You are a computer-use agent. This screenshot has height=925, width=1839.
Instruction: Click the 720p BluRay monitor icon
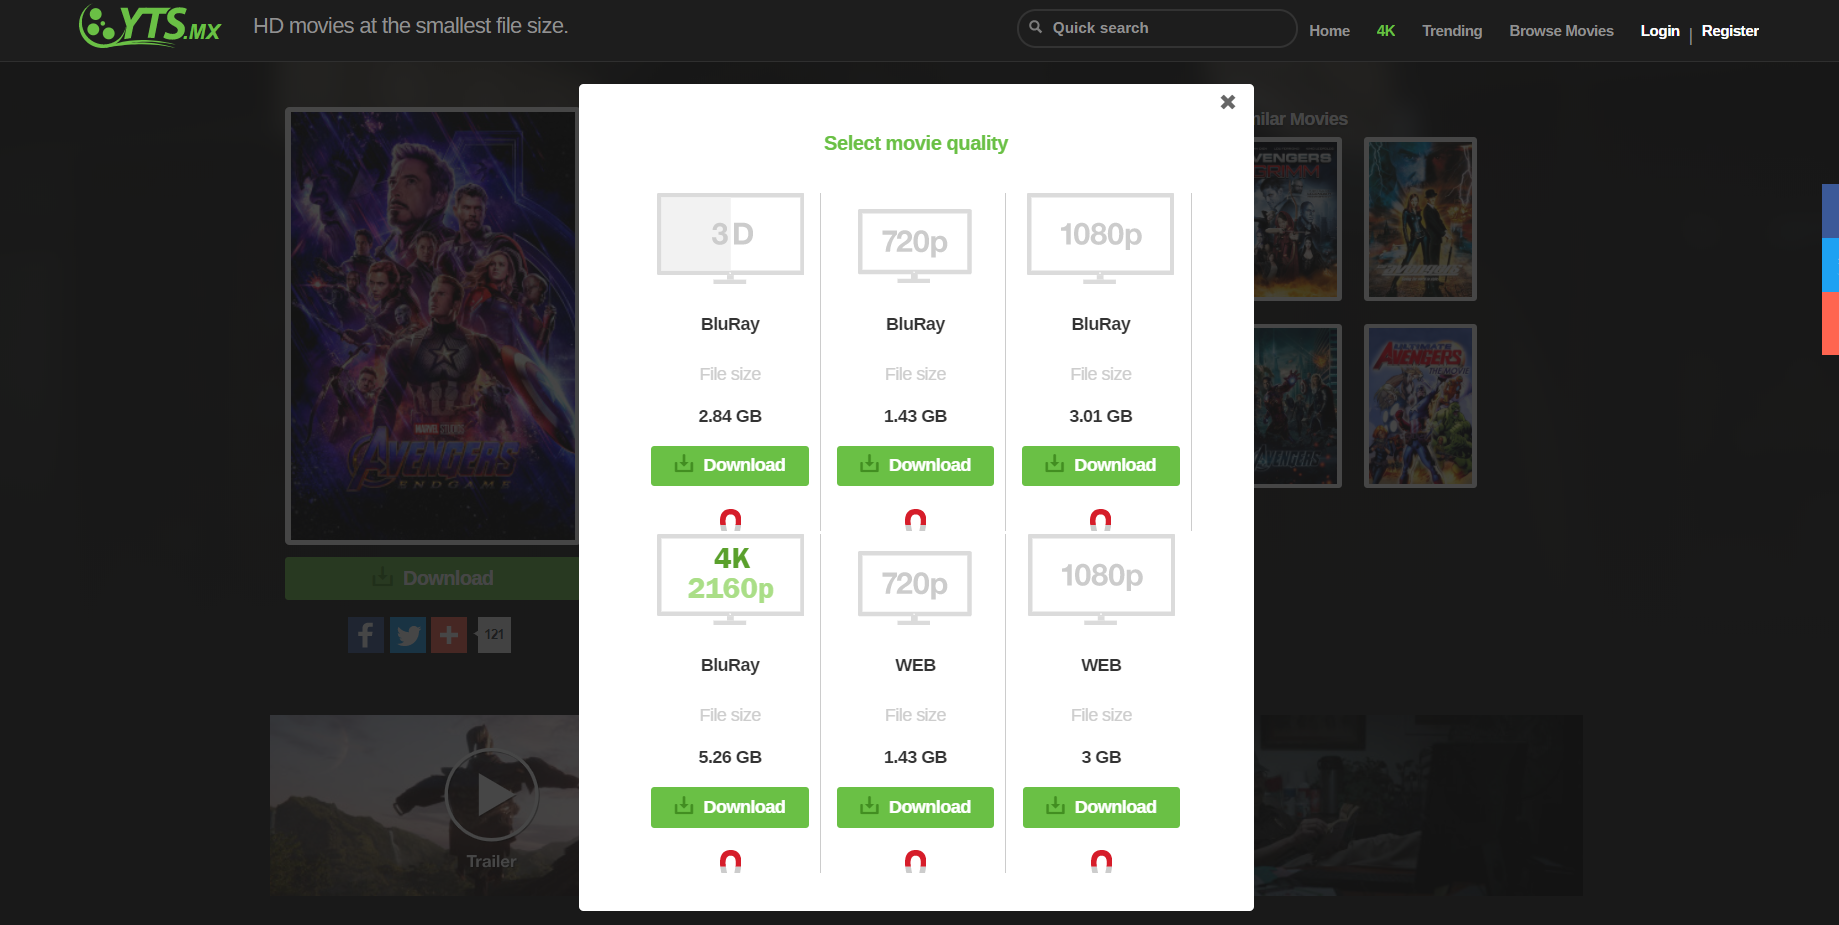coord(915,245)
